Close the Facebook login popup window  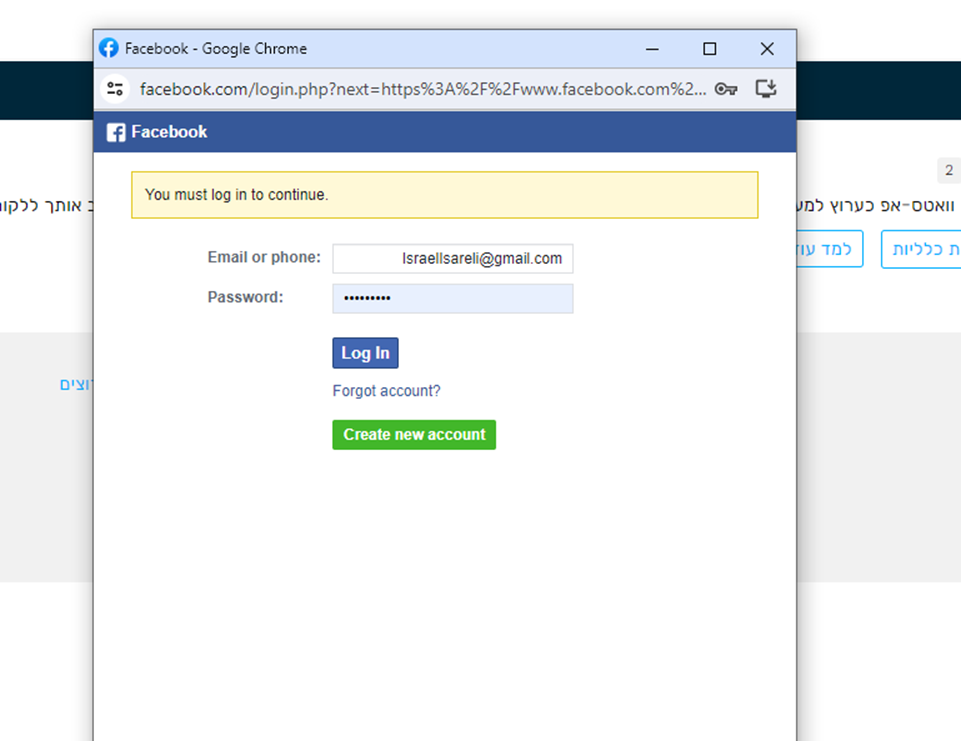767,49
